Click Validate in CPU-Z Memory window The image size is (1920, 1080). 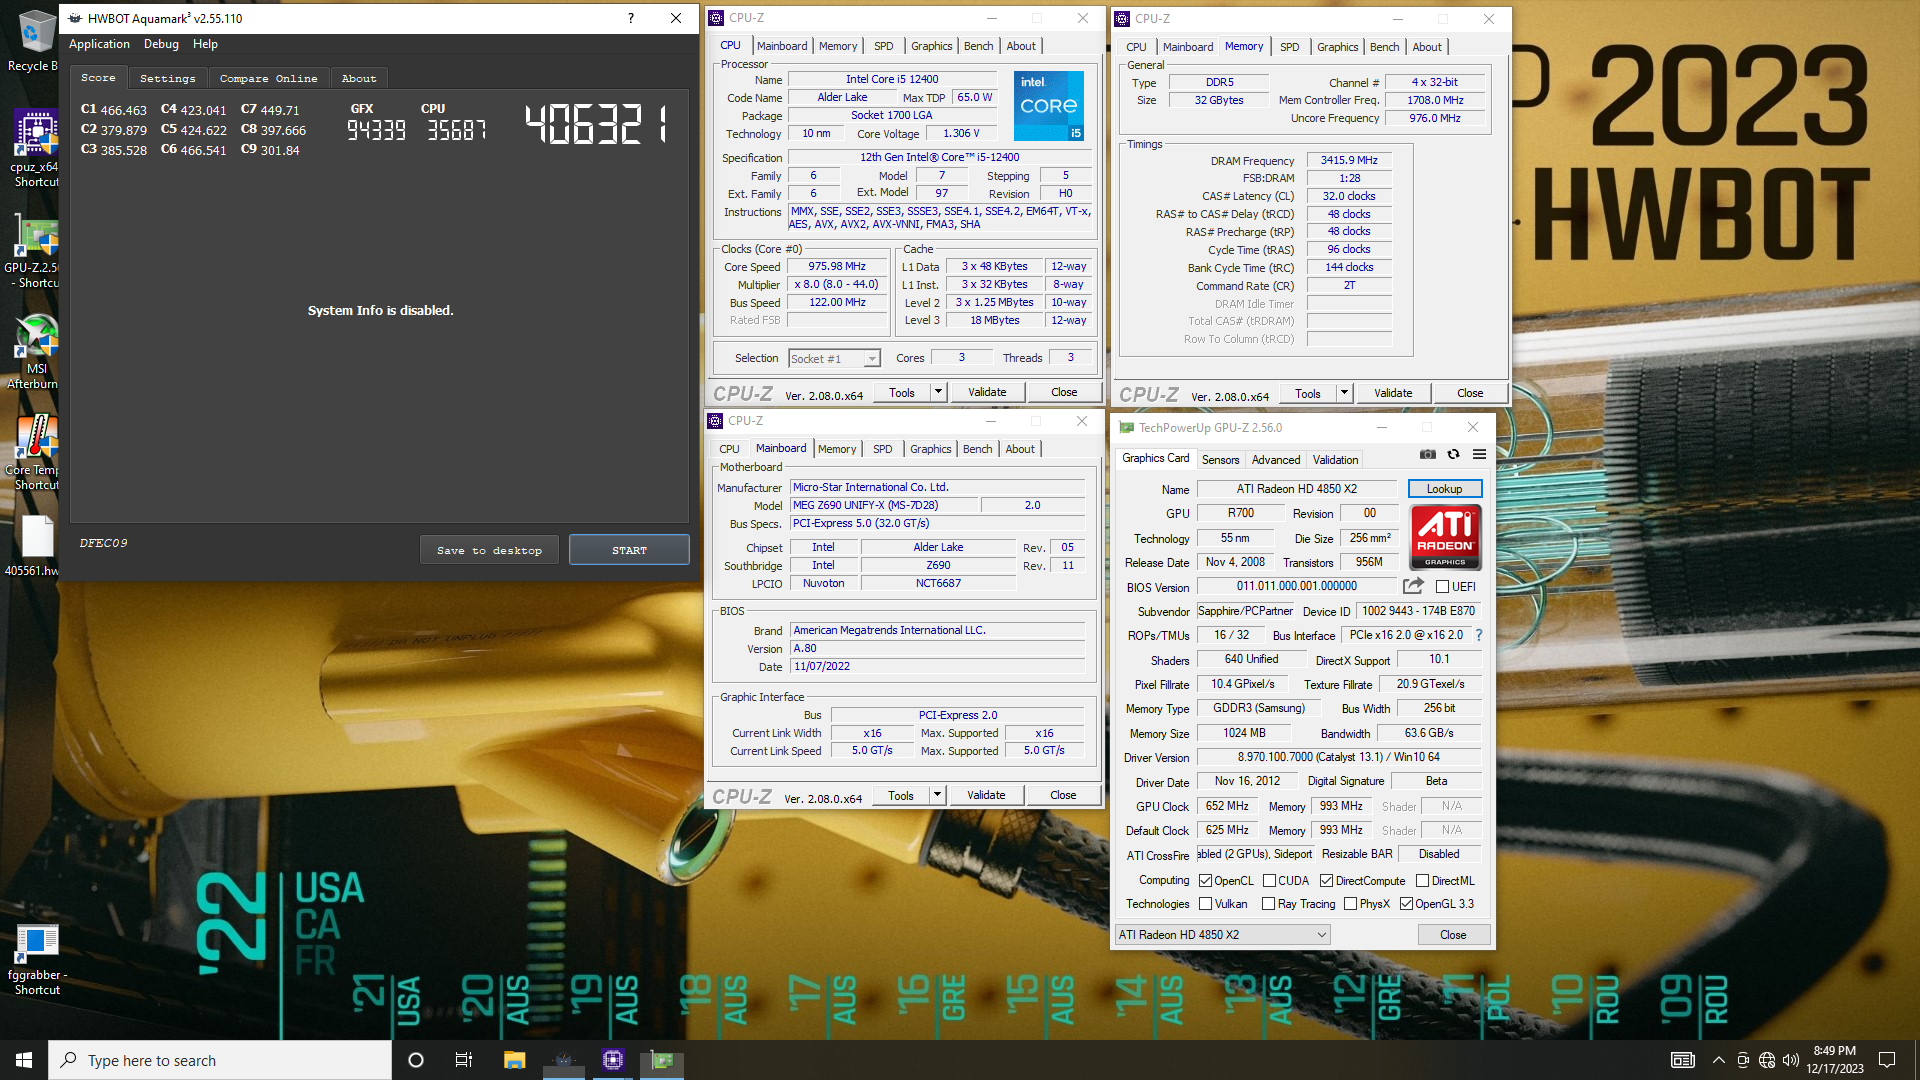(x=1393, y=393)
